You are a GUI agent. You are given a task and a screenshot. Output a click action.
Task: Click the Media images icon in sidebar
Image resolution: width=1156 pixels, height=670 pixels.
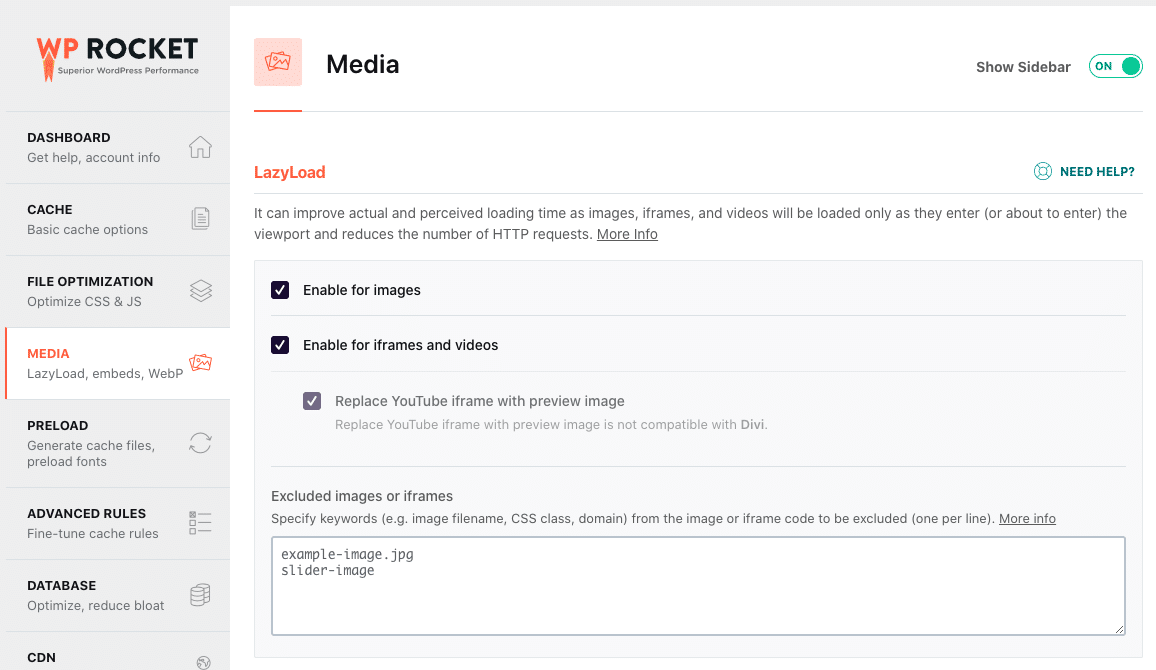pos(200,363)
